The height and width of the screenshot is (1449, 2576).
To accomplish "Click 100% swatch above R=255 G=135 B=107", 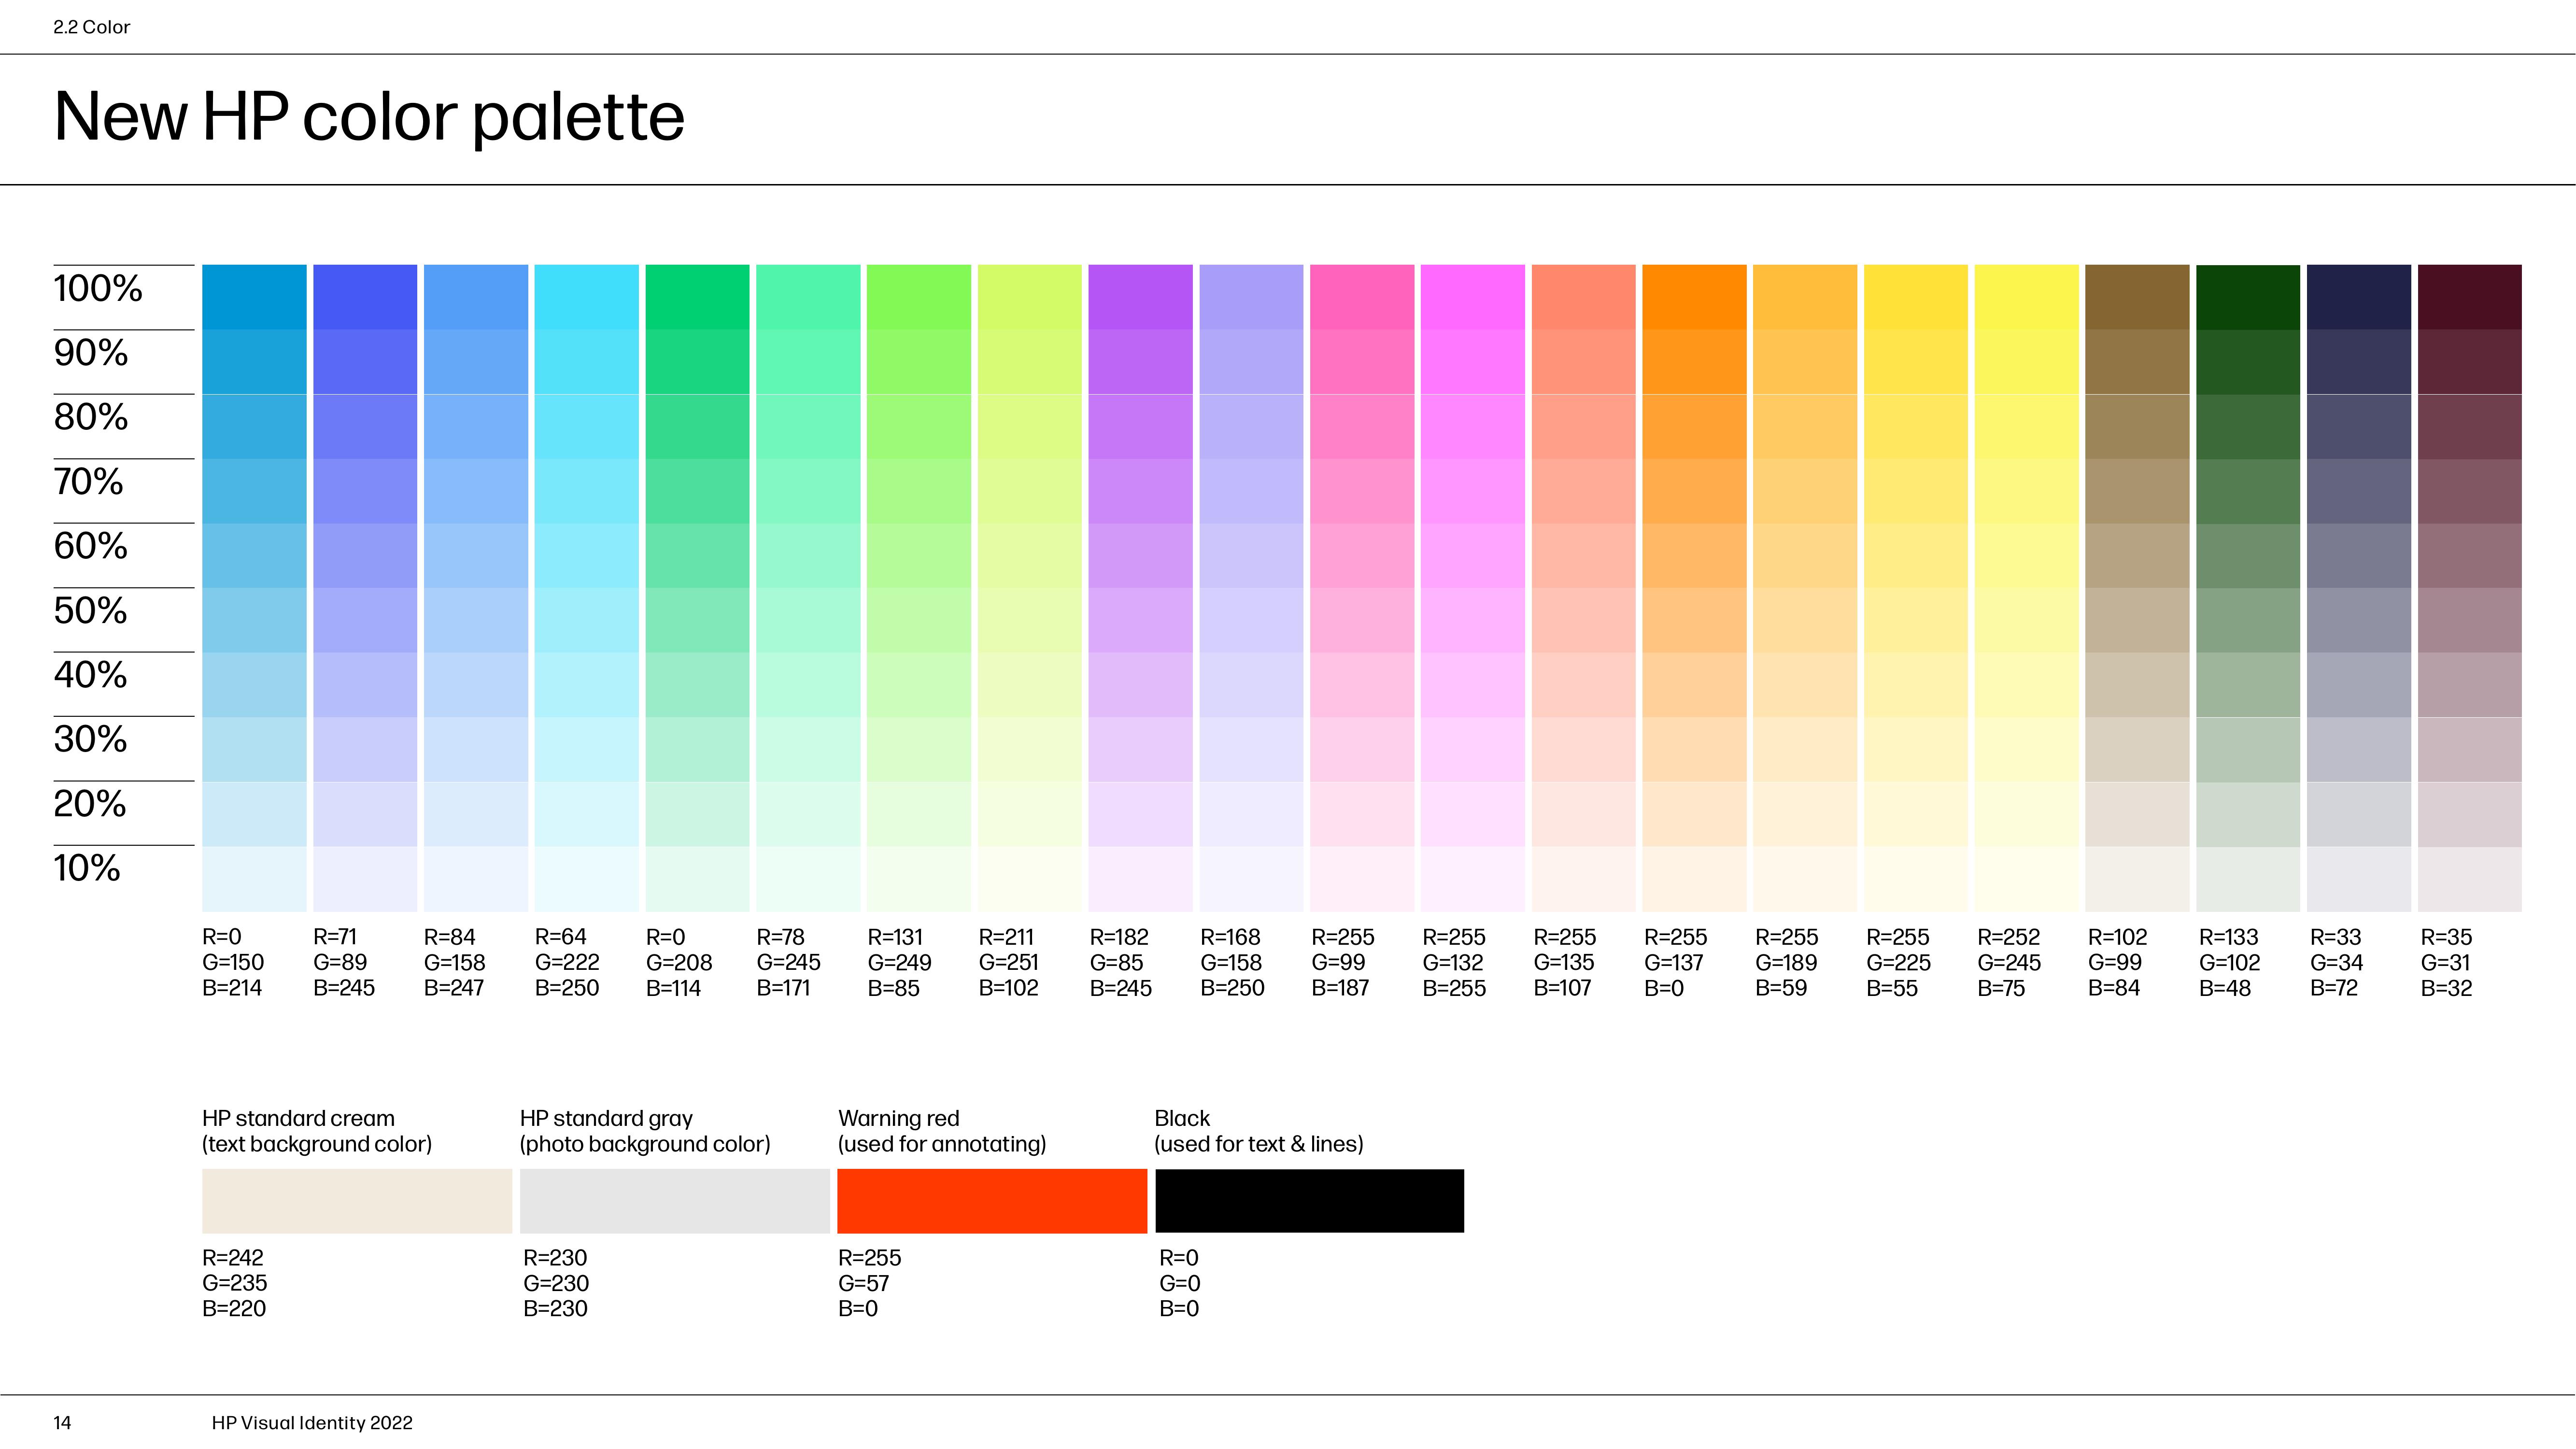I will click(1584, 297).
